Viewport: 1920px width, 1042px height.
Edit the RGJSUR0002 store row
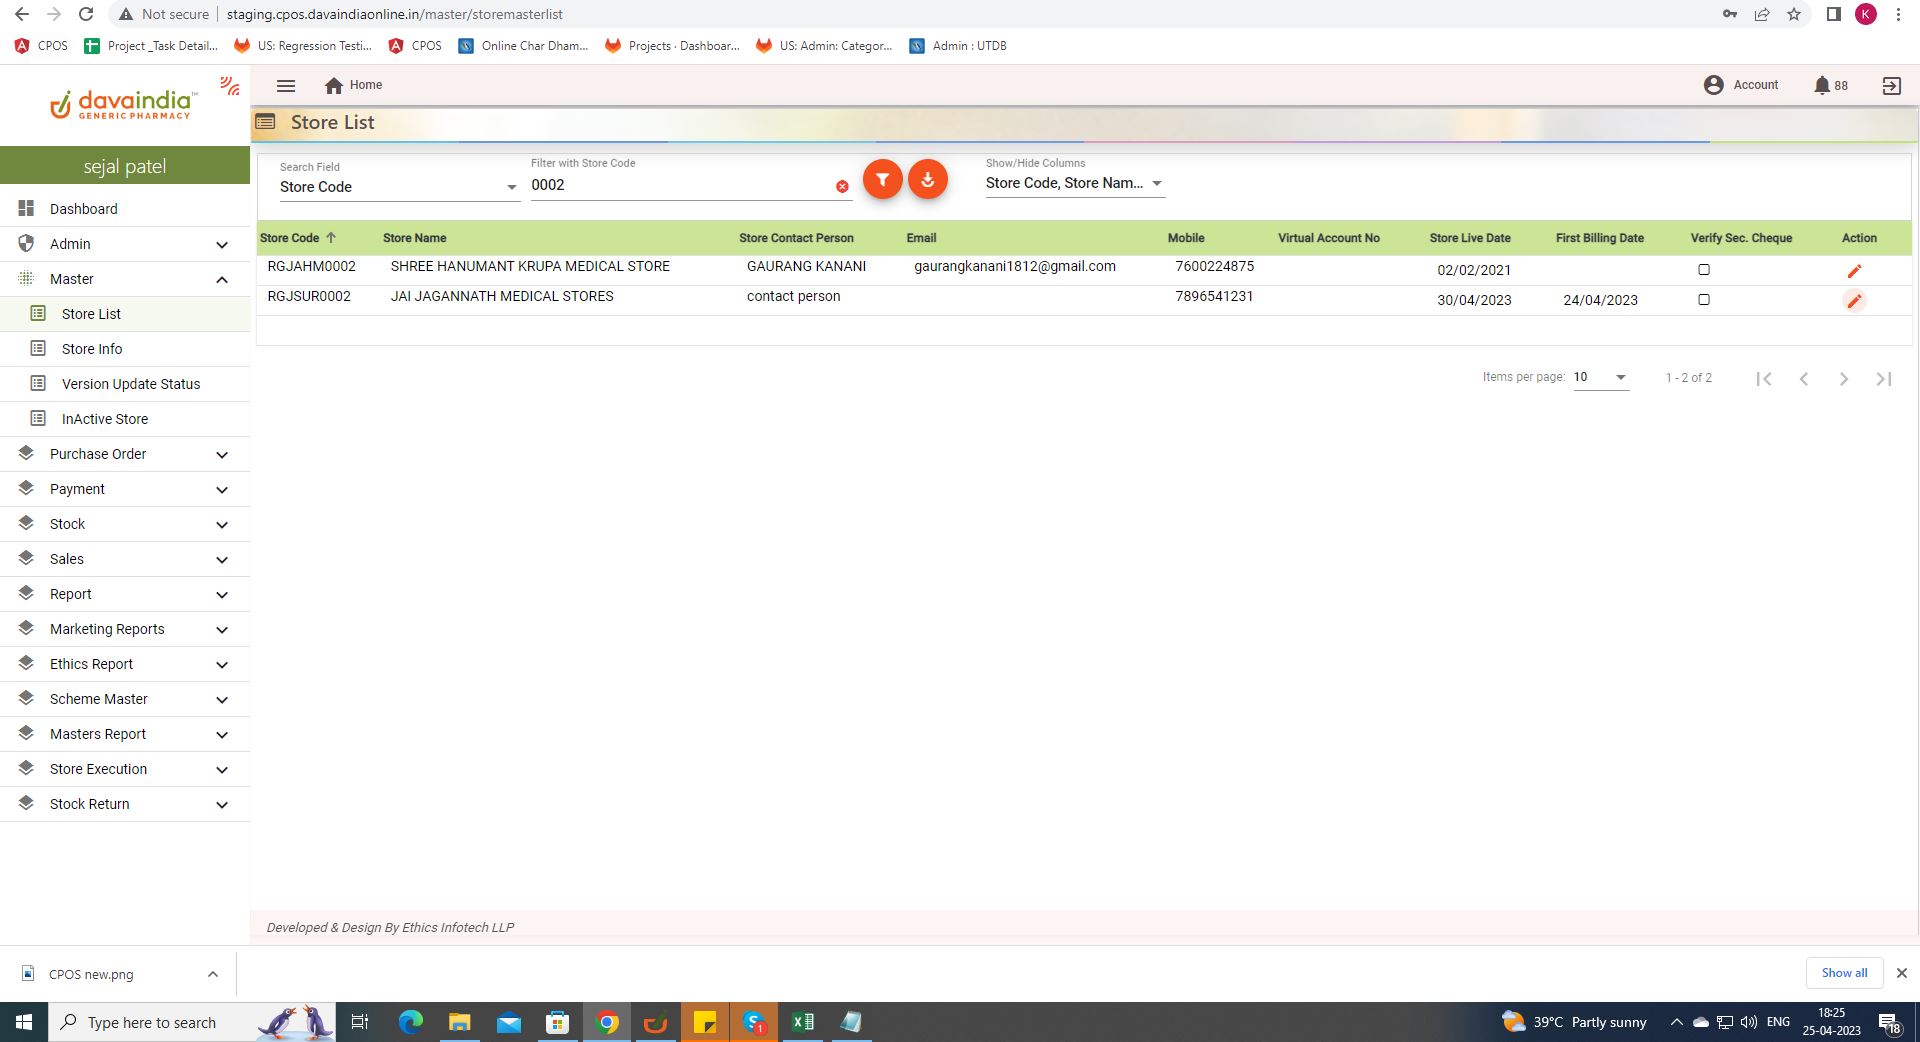[x=1854, y=301]
